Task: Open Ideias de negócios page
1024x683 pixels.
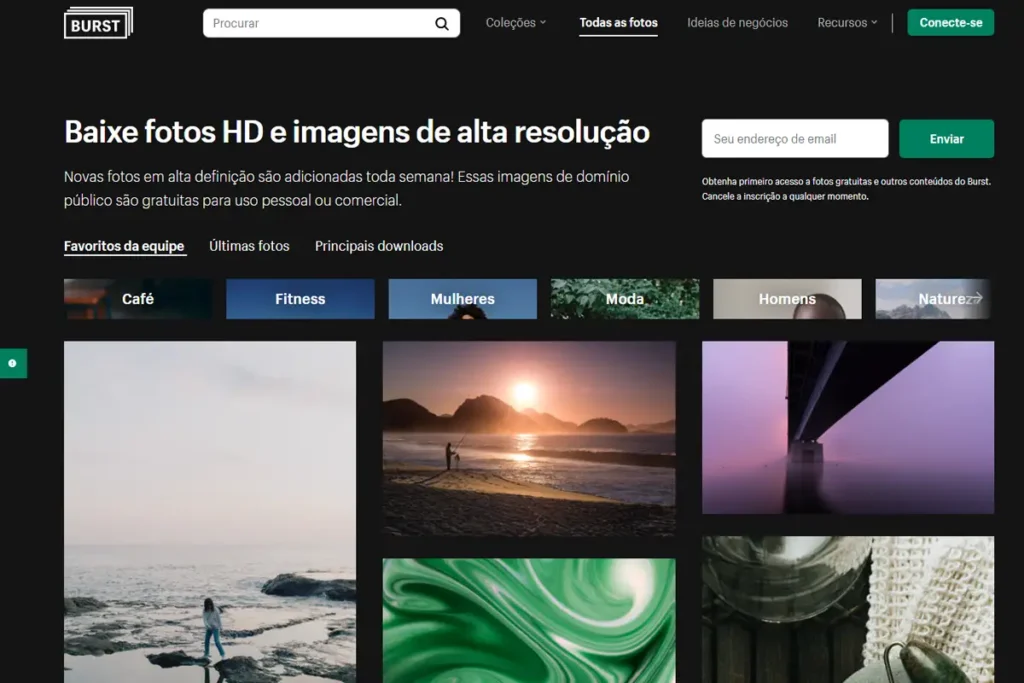Action: 737,23
